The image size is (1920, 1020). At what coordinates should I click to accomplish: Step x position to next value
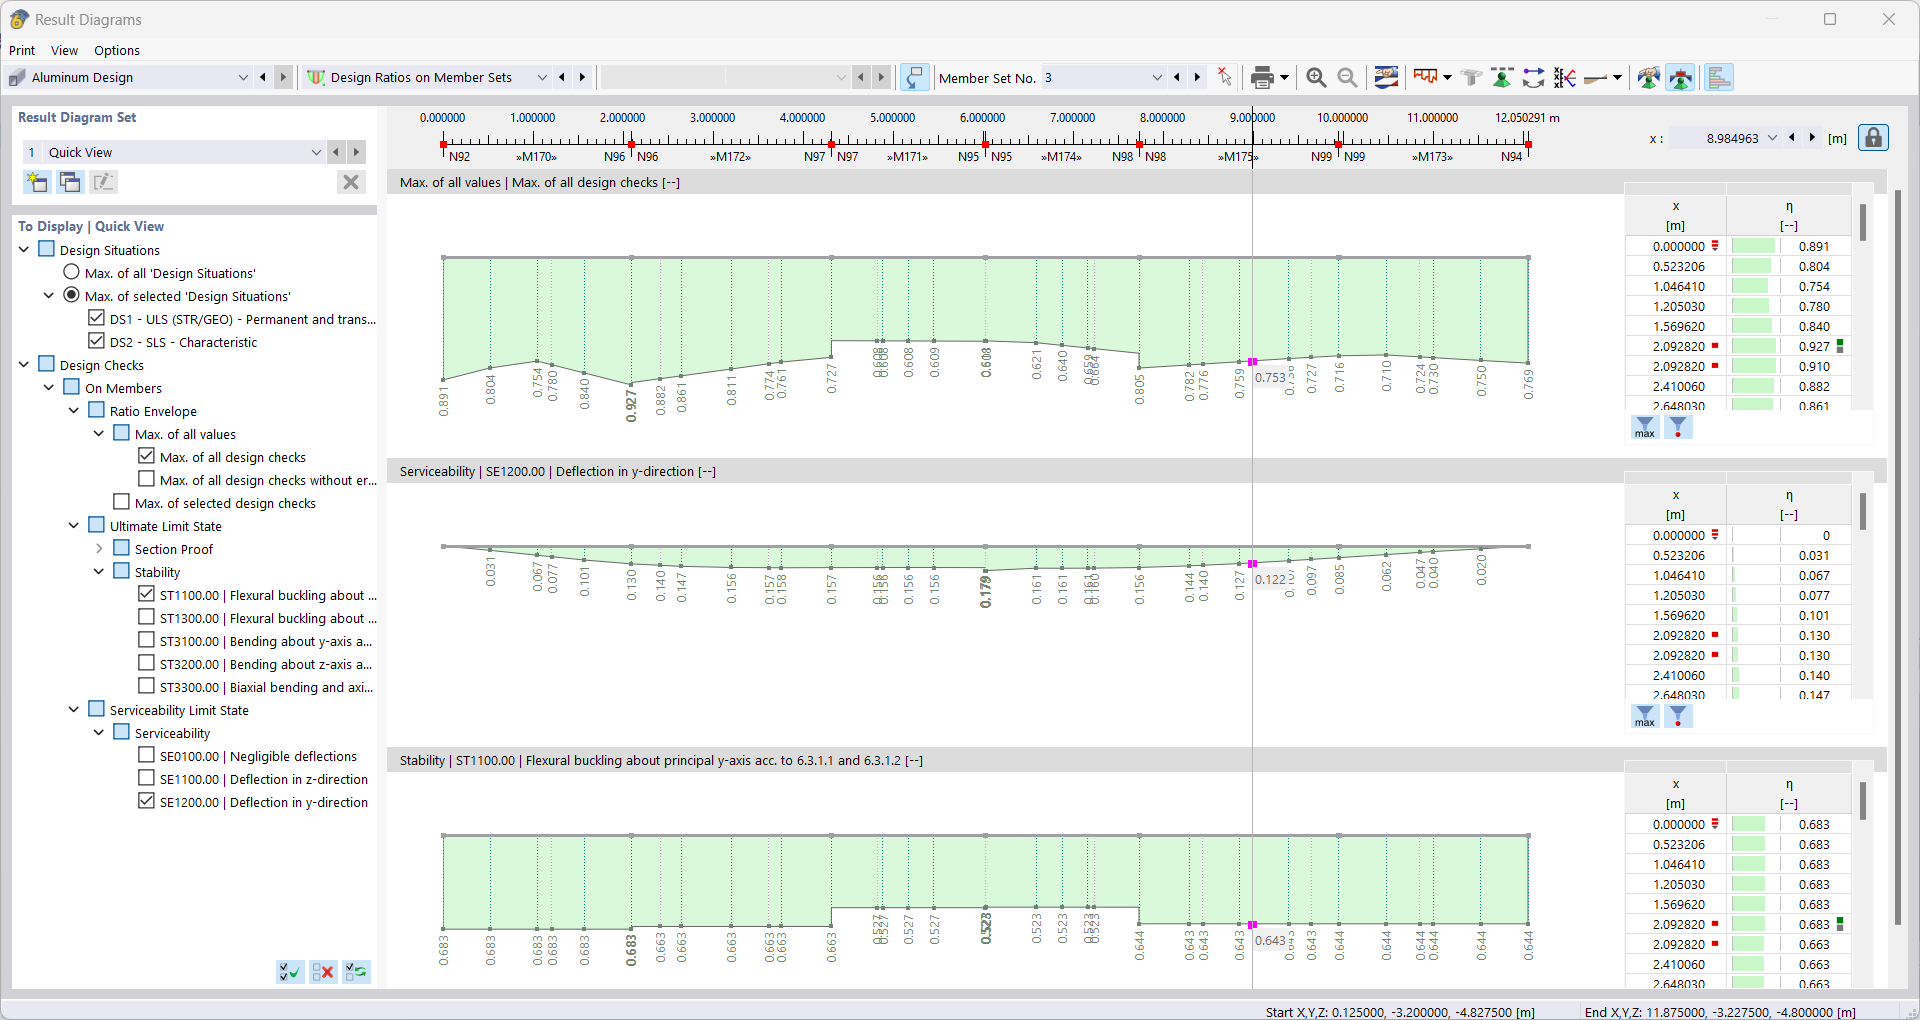click(1812, 138)
